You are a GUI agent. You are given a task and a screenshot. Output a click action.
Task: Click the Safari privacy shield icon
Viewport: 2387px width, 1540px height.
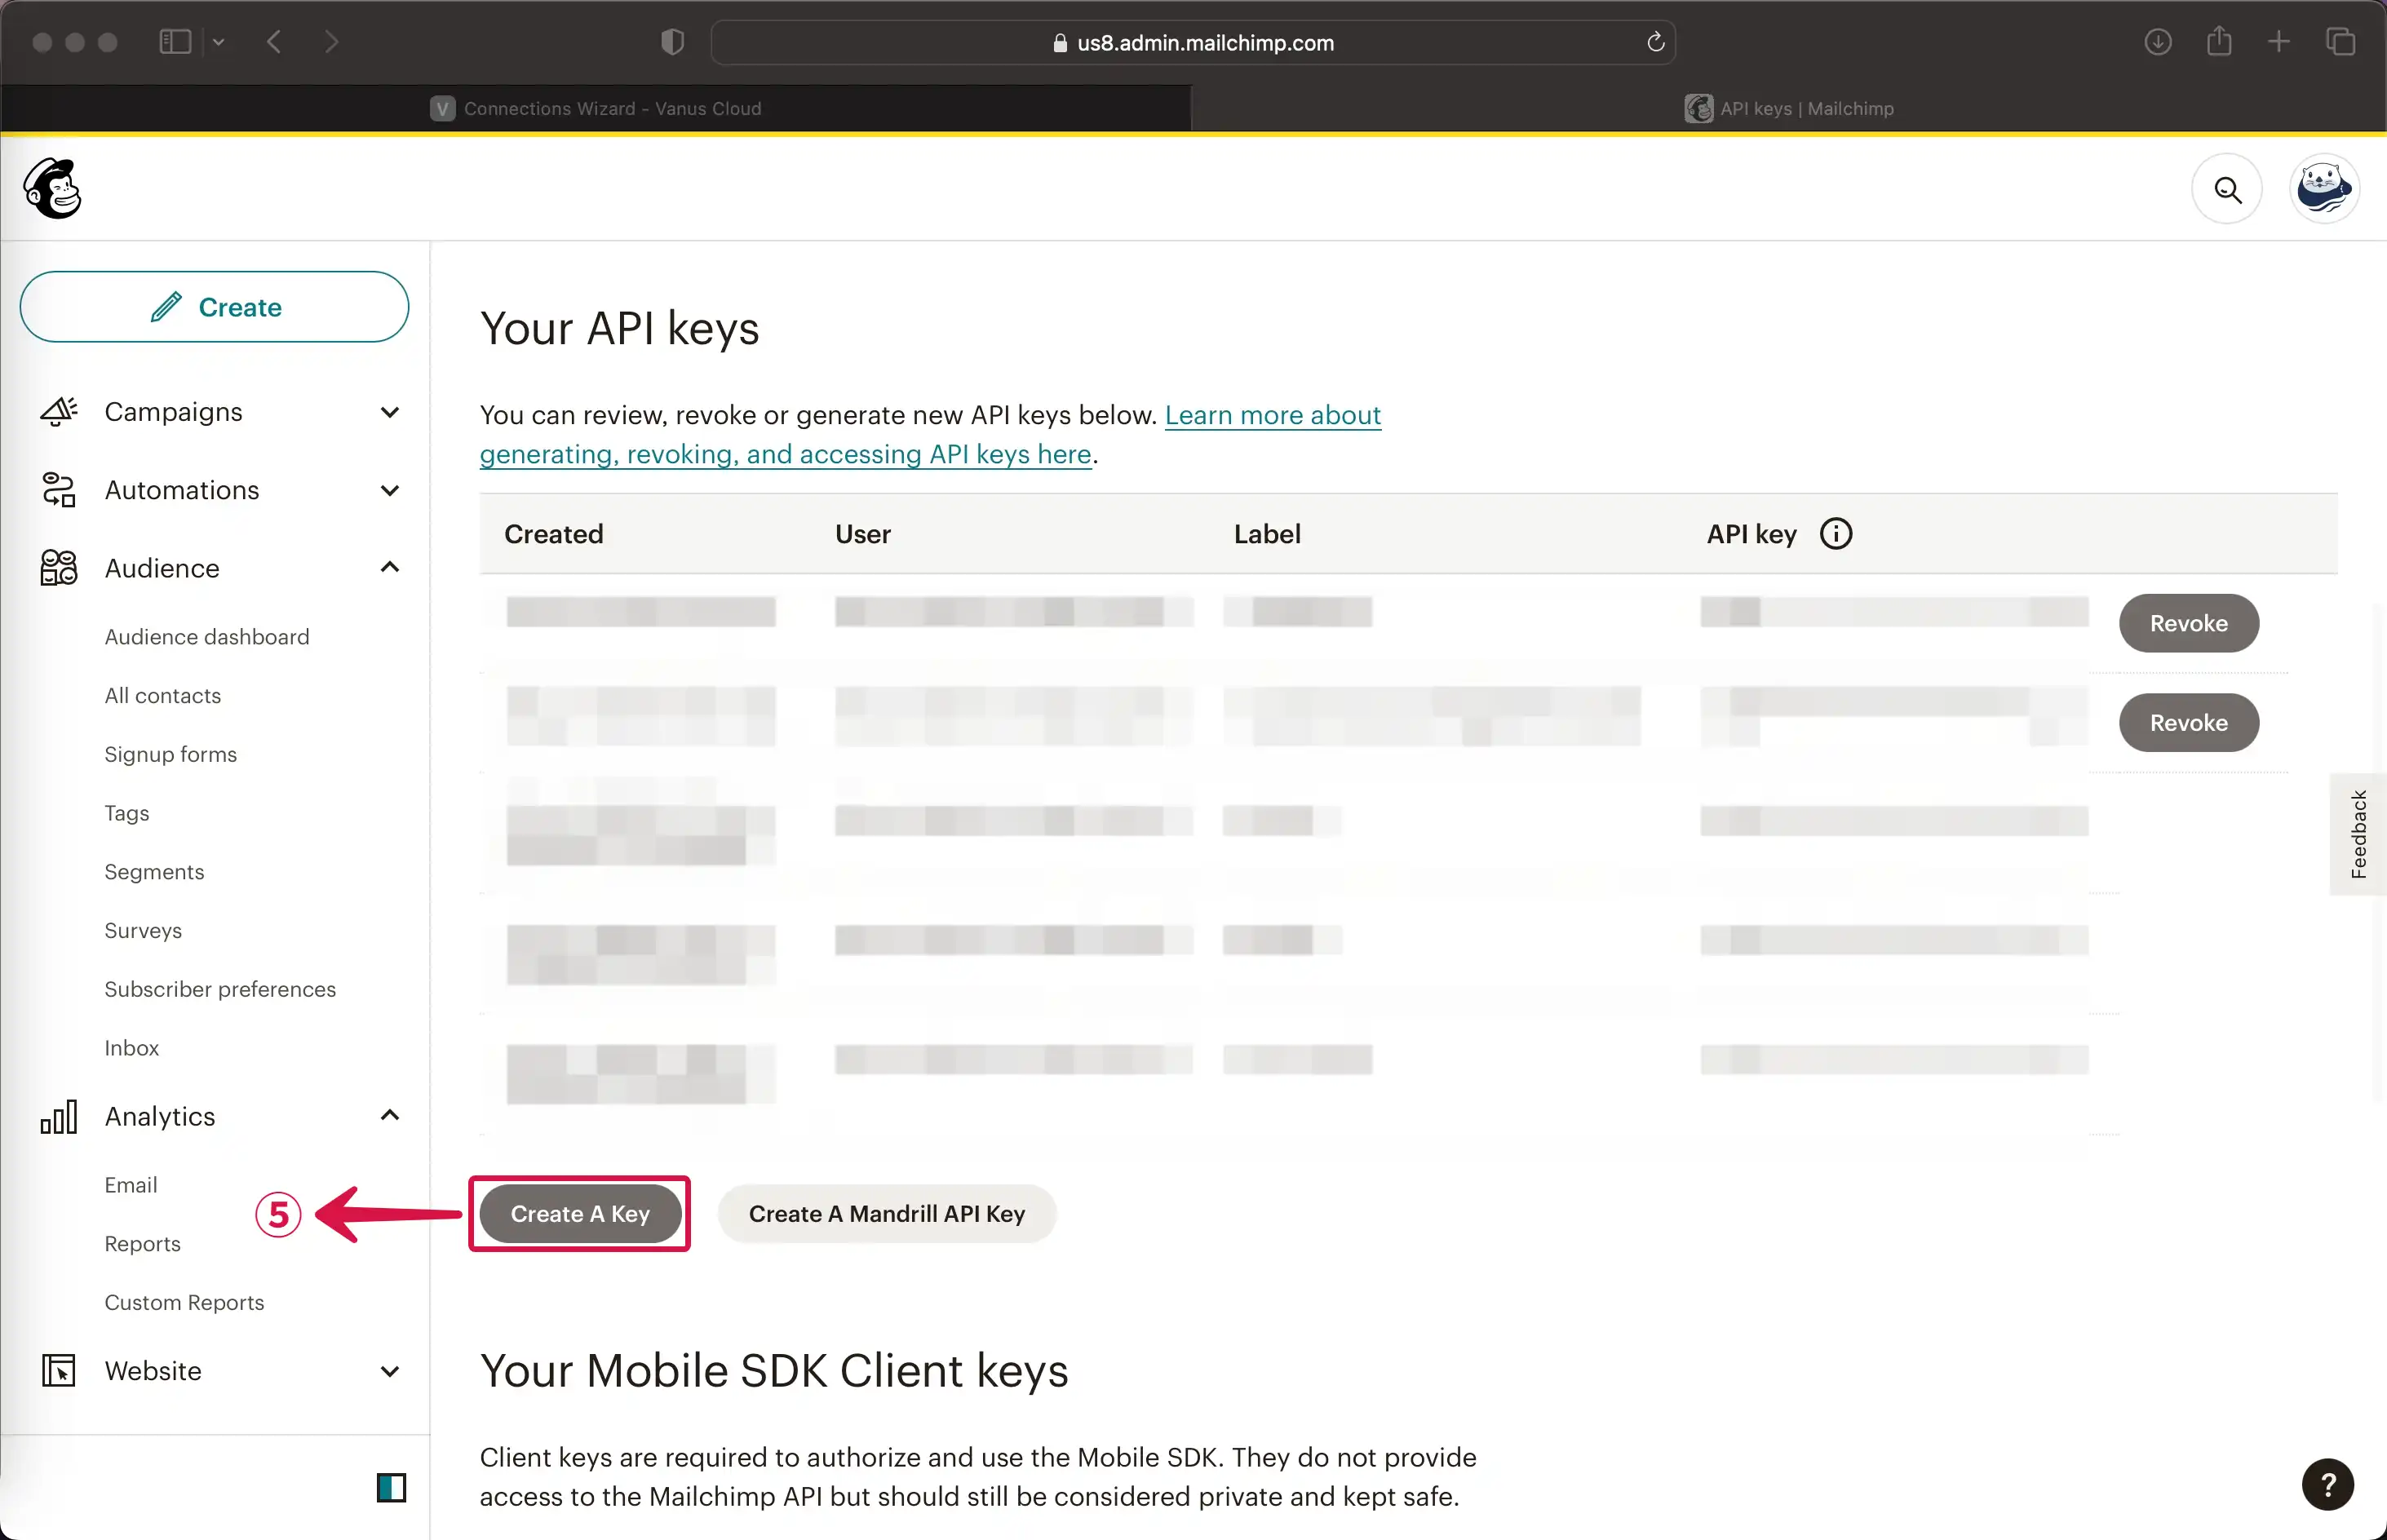click(672, 42)
